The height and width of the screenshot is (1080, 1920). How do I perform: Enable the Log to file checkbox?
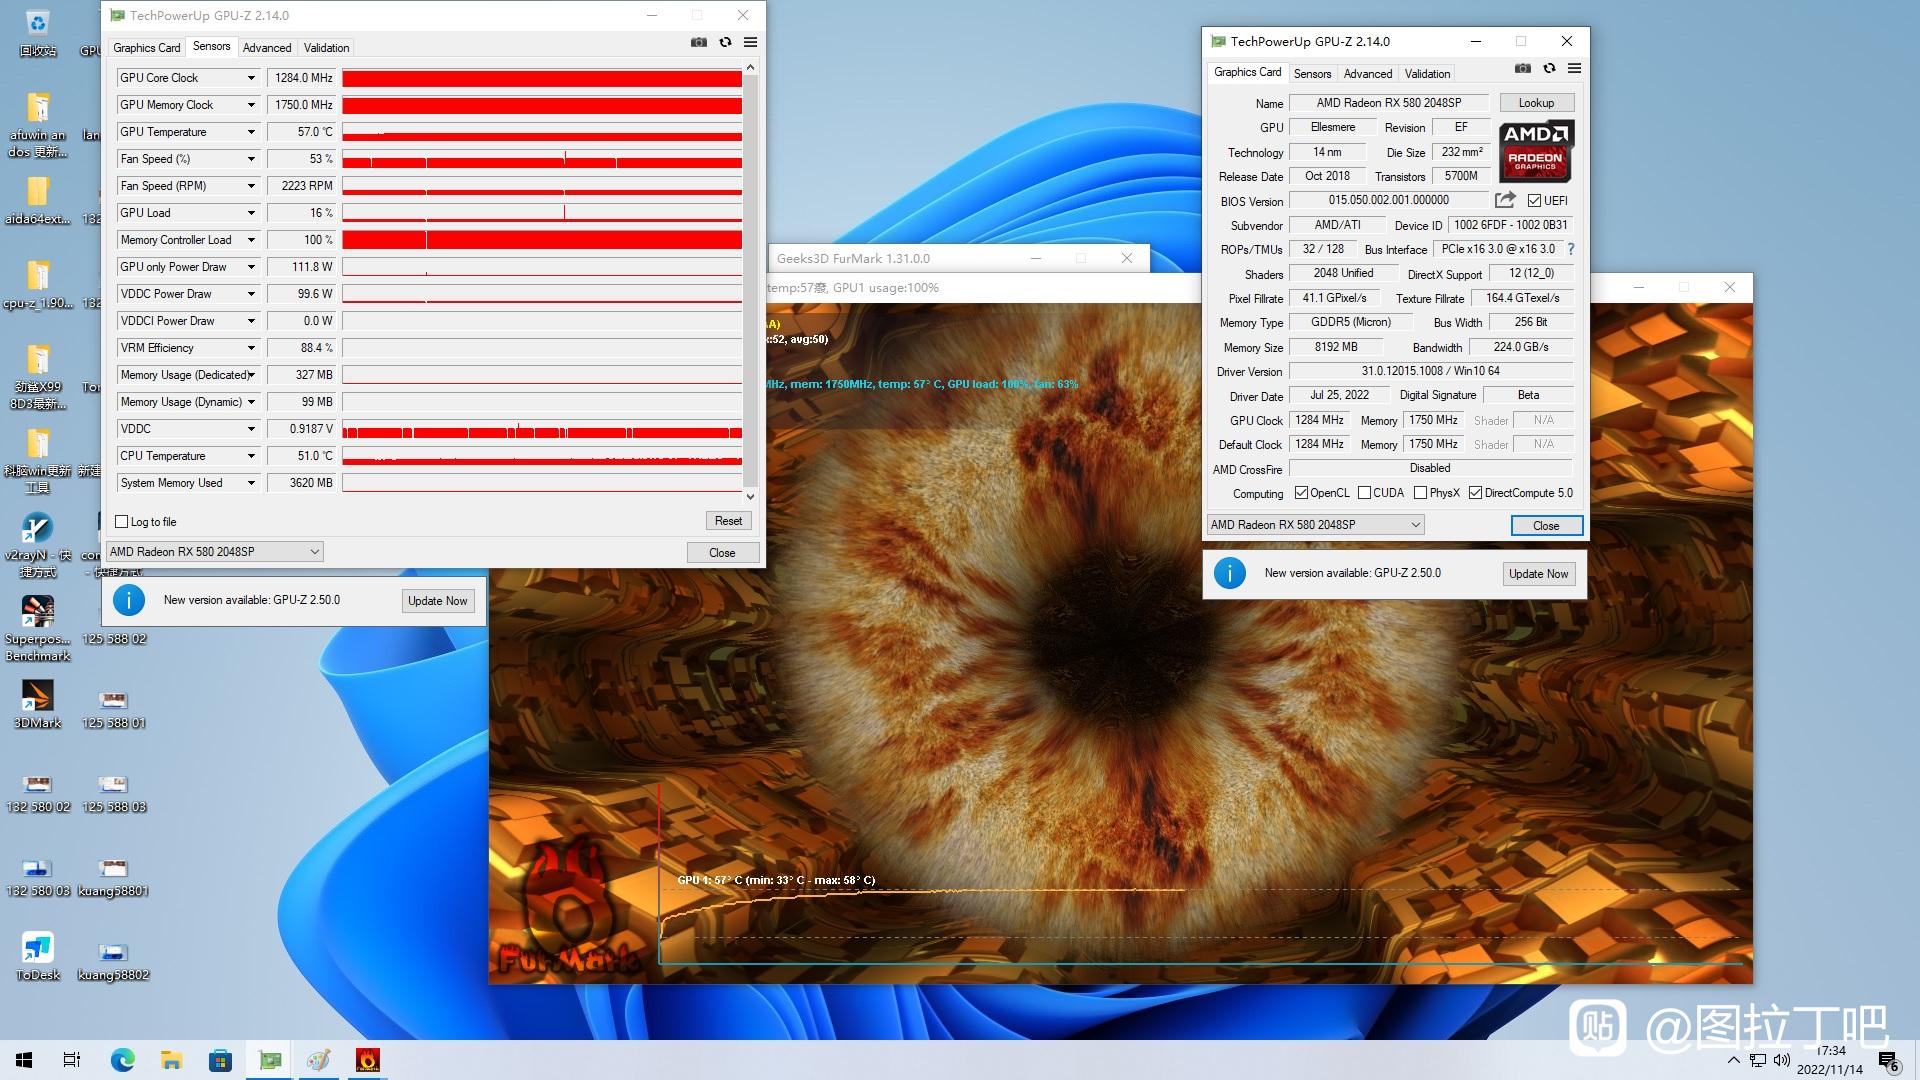(x=121, y=522)
